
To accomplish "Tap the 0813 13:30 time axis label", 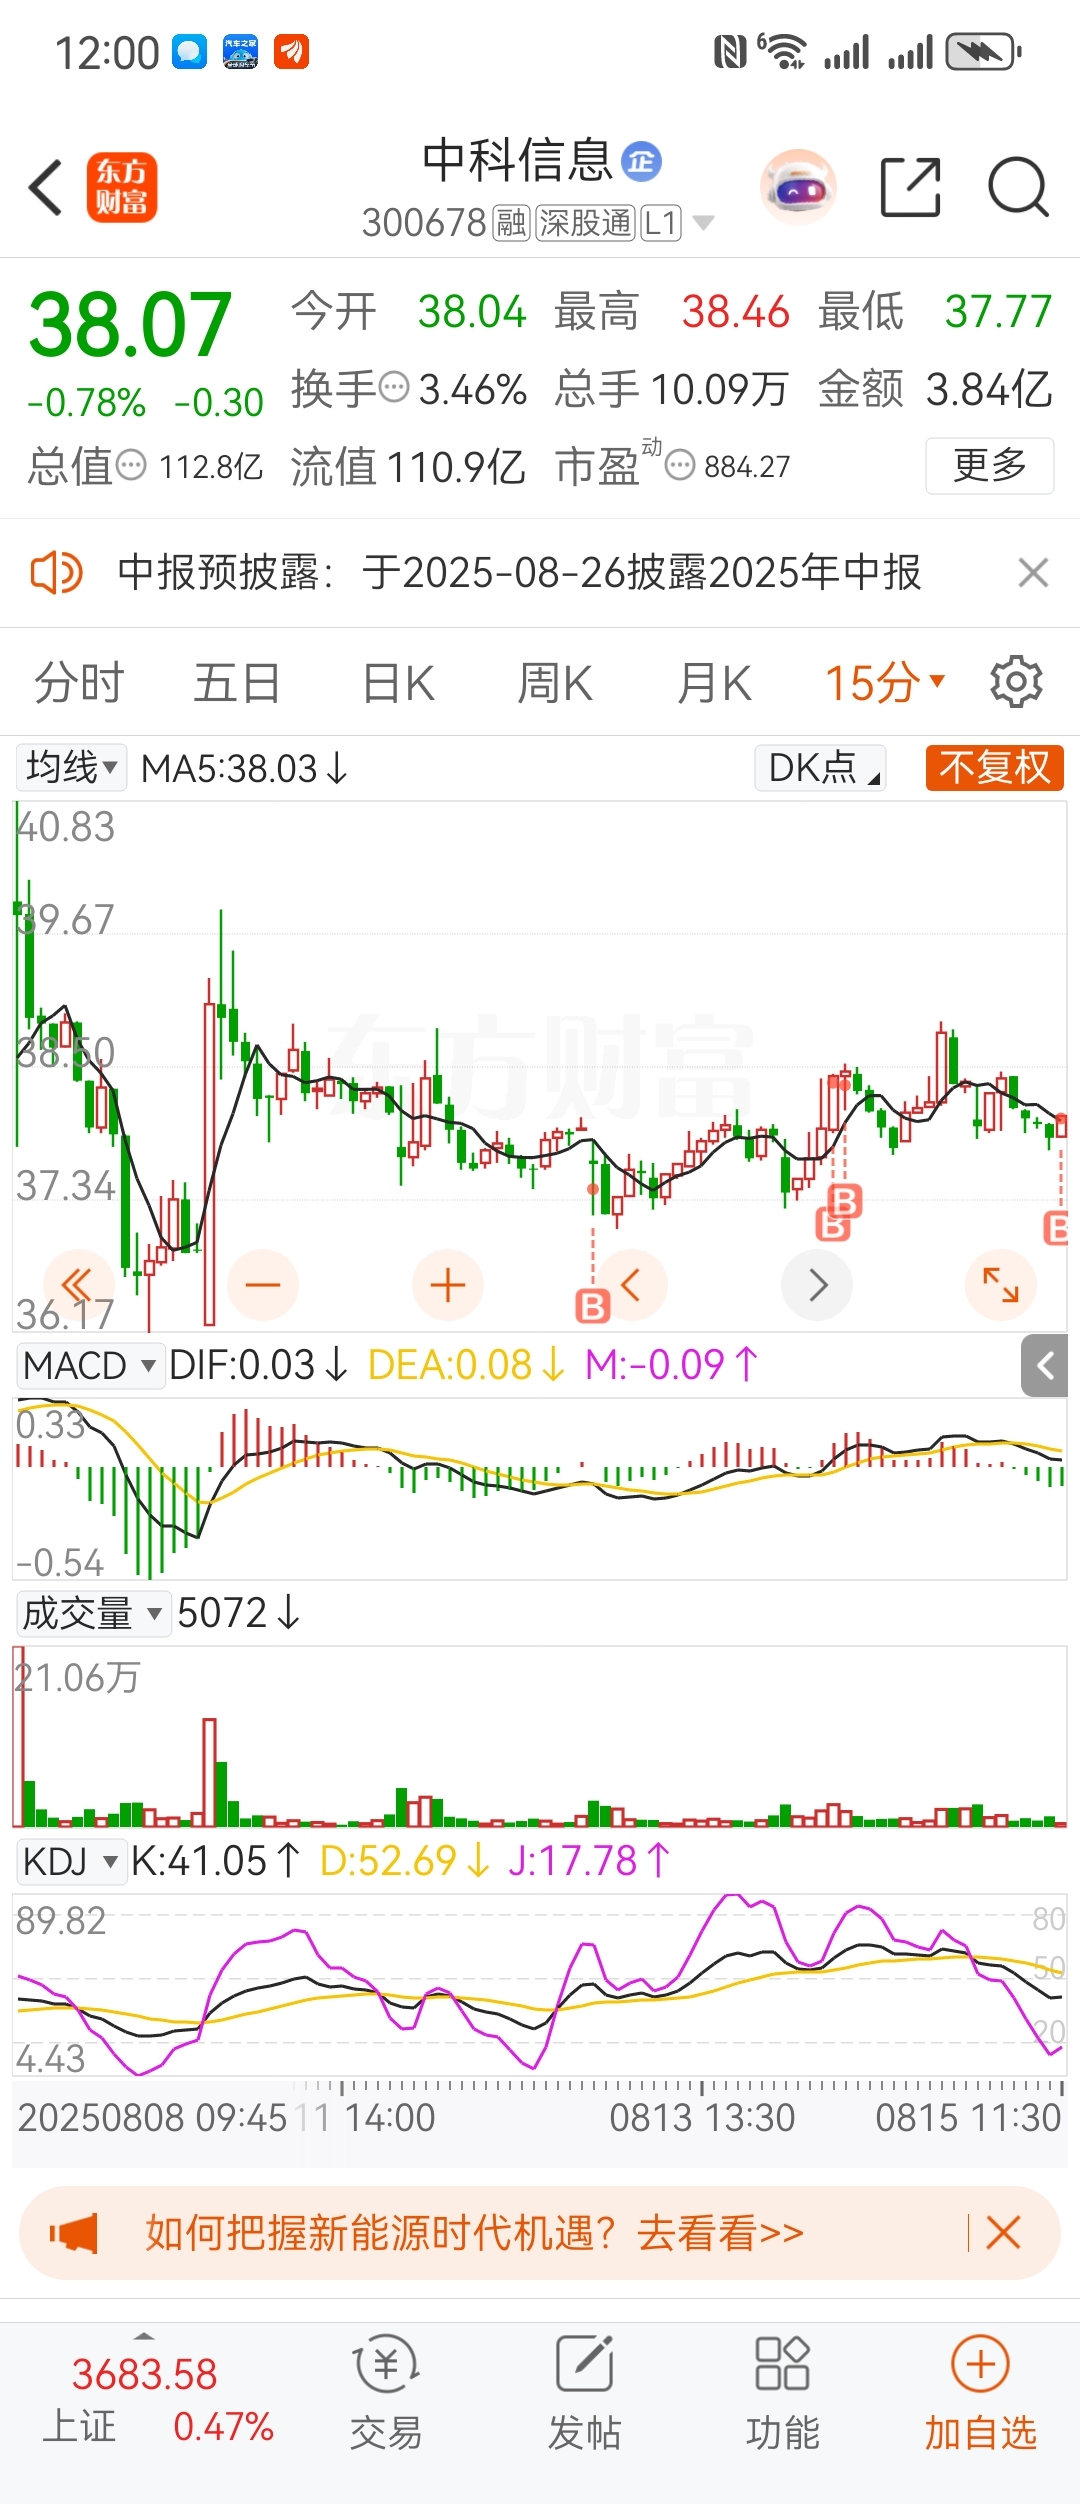I will pyautogui.click(x=702, y=2117).
